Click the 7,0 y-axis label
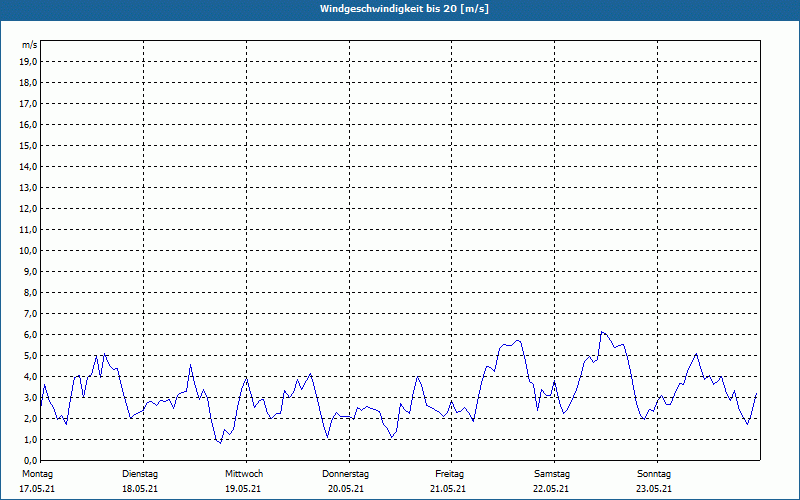The height and width of the screenshot is (500, 800). 31,313
